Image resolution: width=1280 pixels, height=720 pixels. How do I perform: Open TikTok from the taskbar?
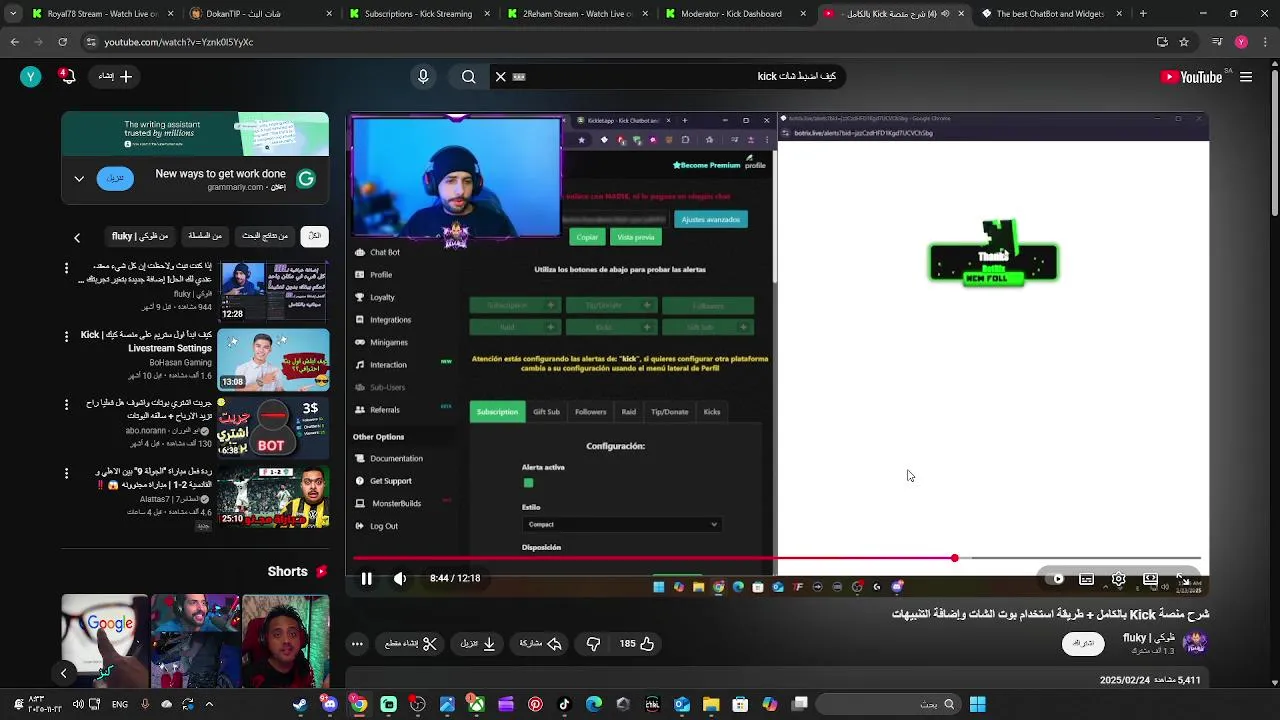(x=565, y=704)
